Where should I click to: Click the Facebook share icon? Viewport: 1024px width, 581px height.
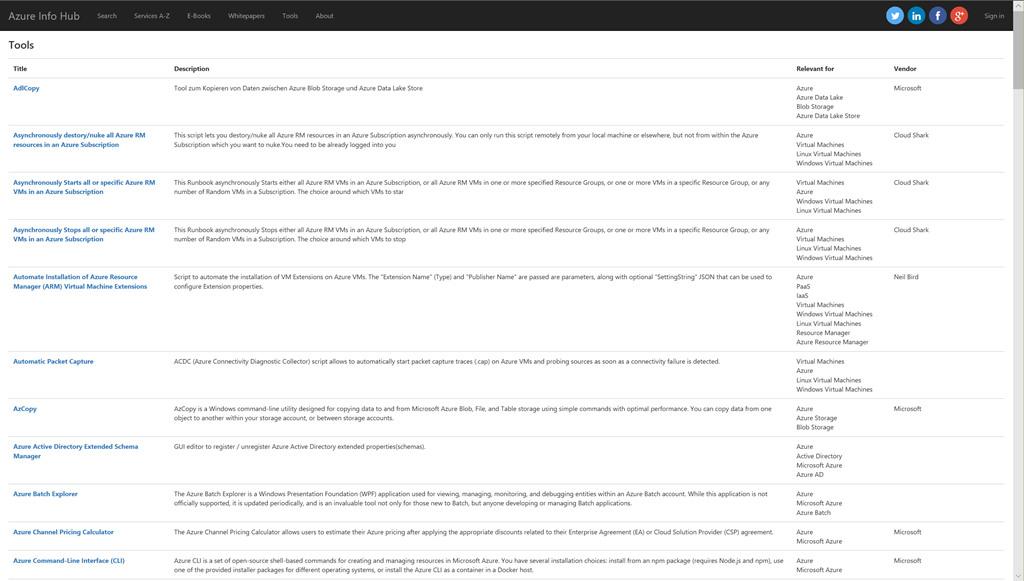[x=937, y=15]
